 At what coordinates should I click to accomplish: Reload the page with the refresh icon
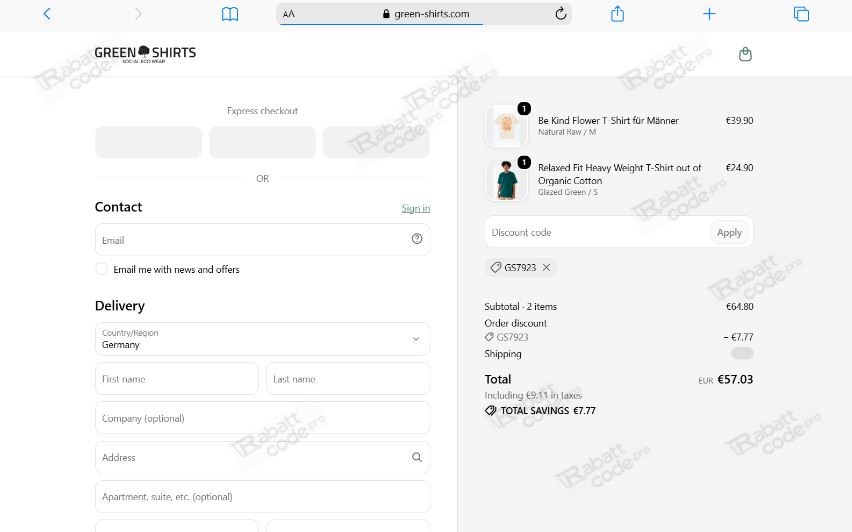561,14
